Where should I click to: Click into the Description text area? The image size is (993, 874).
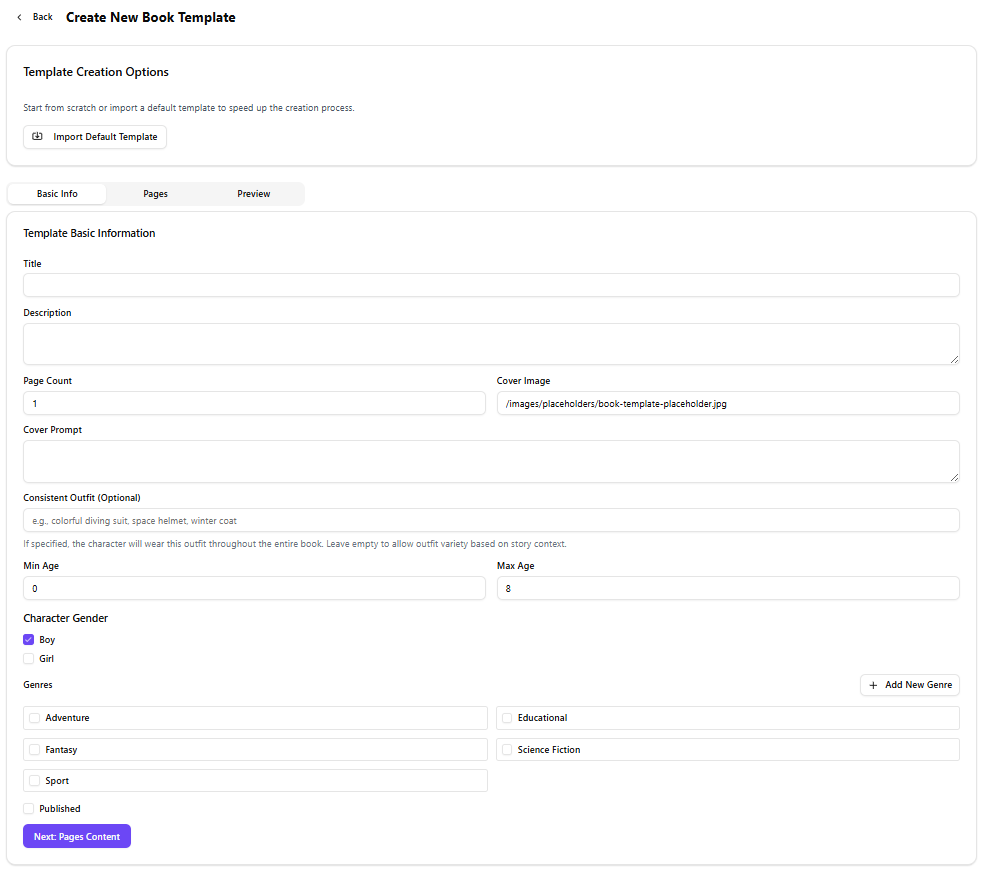[491, 344]
